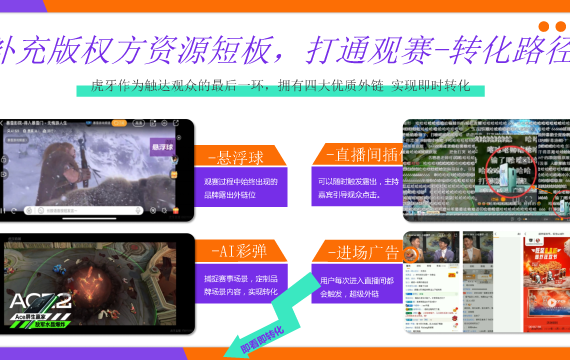
Task: Click purple box text 可以随时触发露出，主持
Action: point(358,181)
